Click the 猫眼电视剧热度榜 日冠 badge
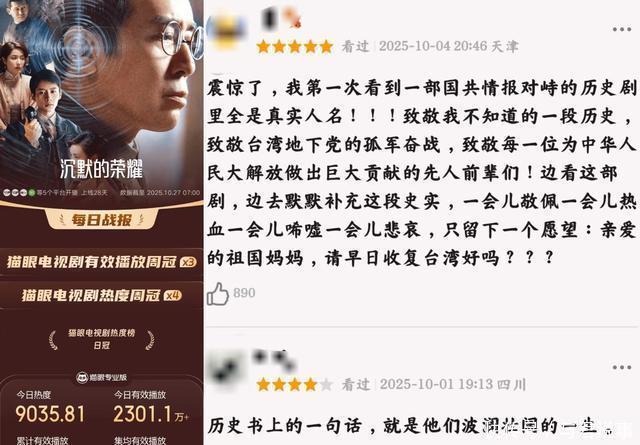 (102, 339)
